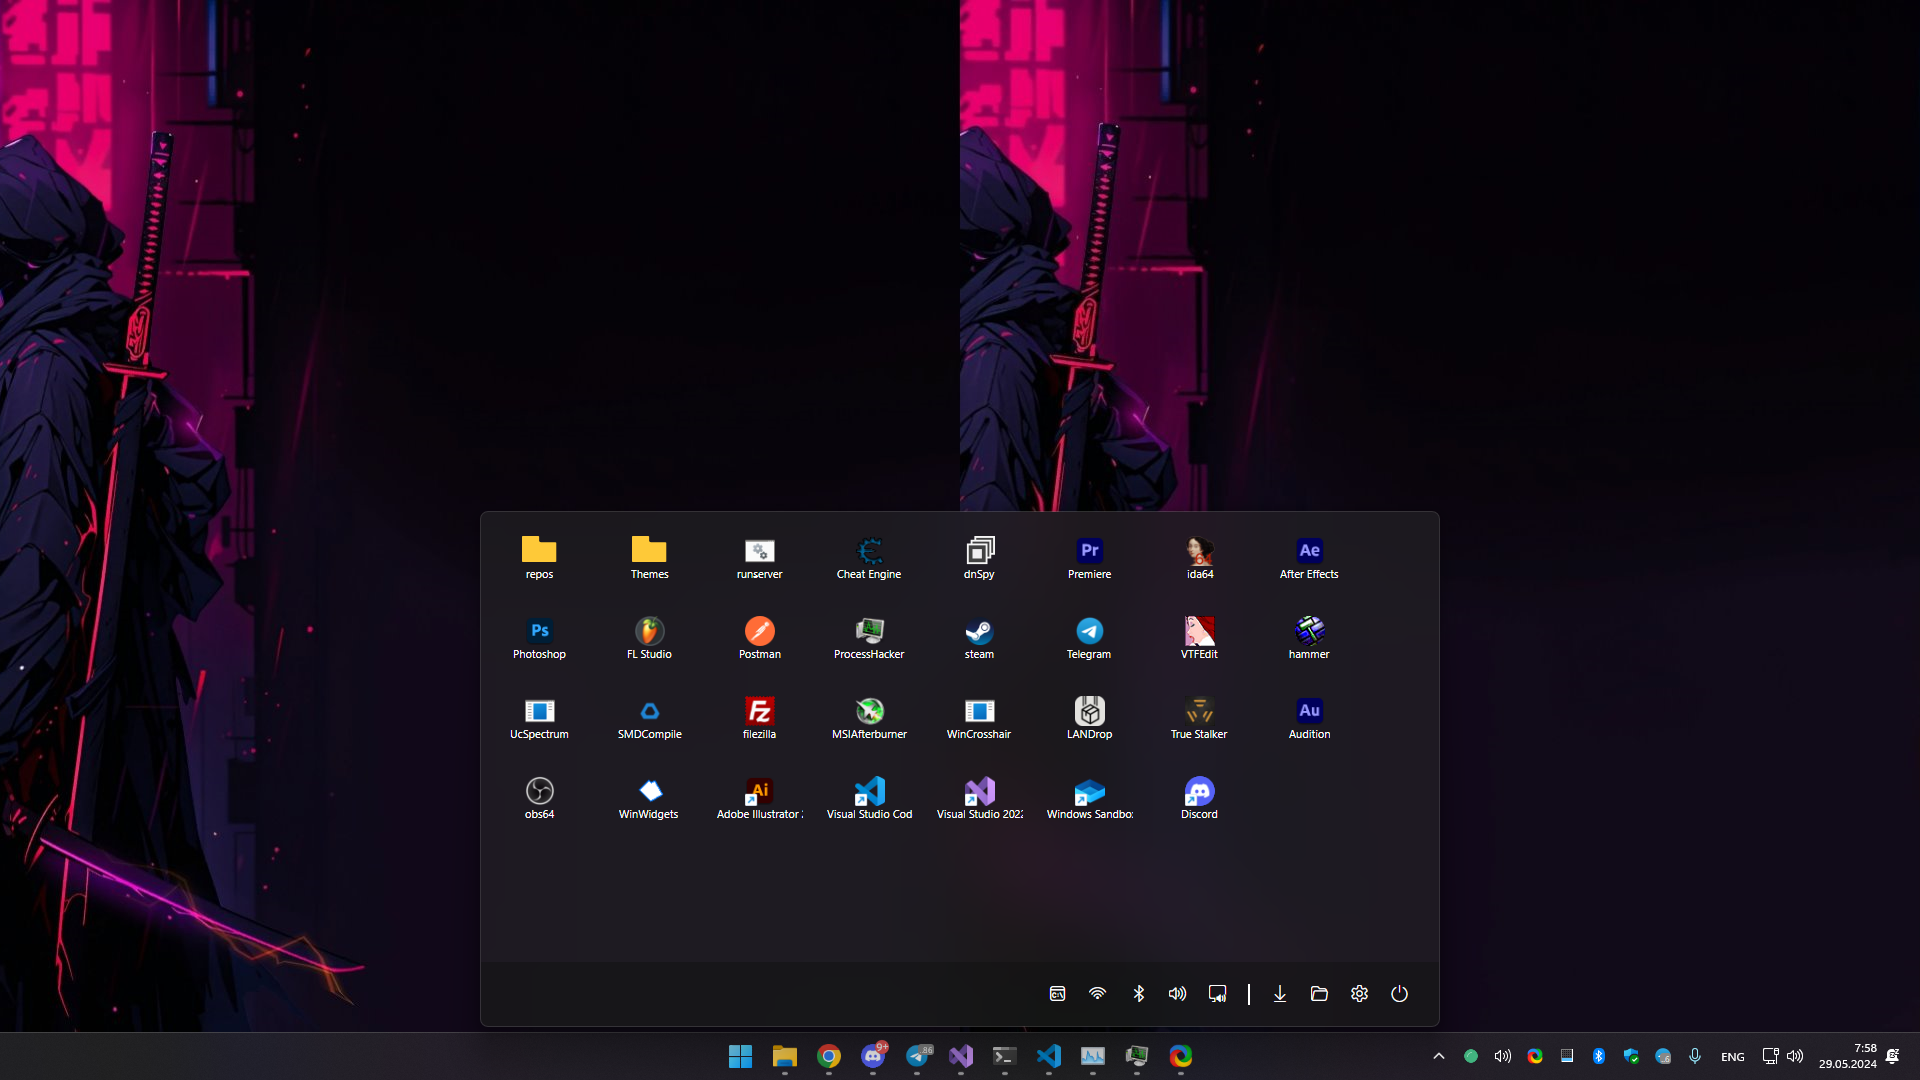Image resolution: width=1920 pixels, height=1080 pixels.
Task: Launch filezilla
Action: tap(759, 718)
